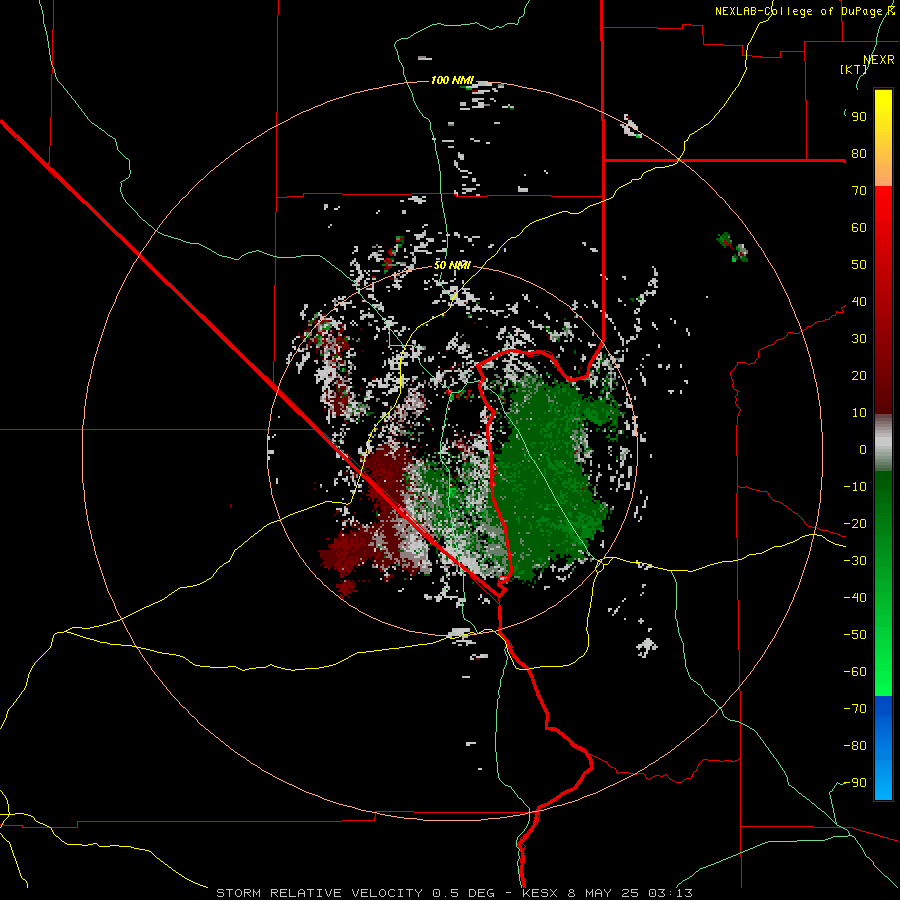Screen dimensions: 900x900
Task: Click the "8 MAY 25 03:13" timestamp
Action: point(630,893)
